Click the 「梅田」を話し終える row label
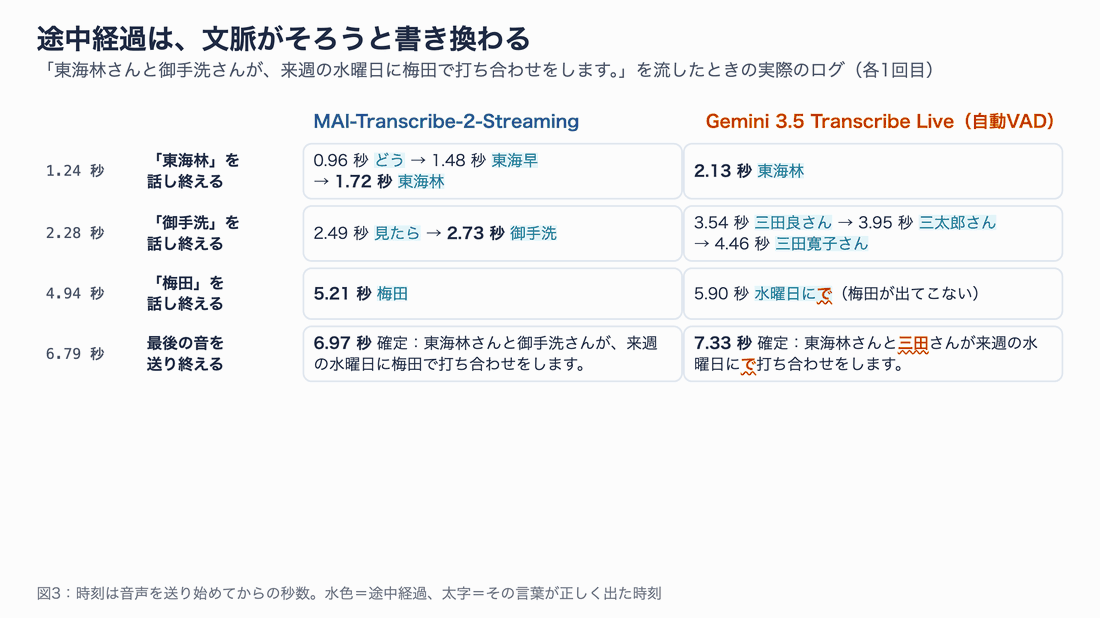The width and height of the screenshot is (1100, 618). [x=185, y=293]
